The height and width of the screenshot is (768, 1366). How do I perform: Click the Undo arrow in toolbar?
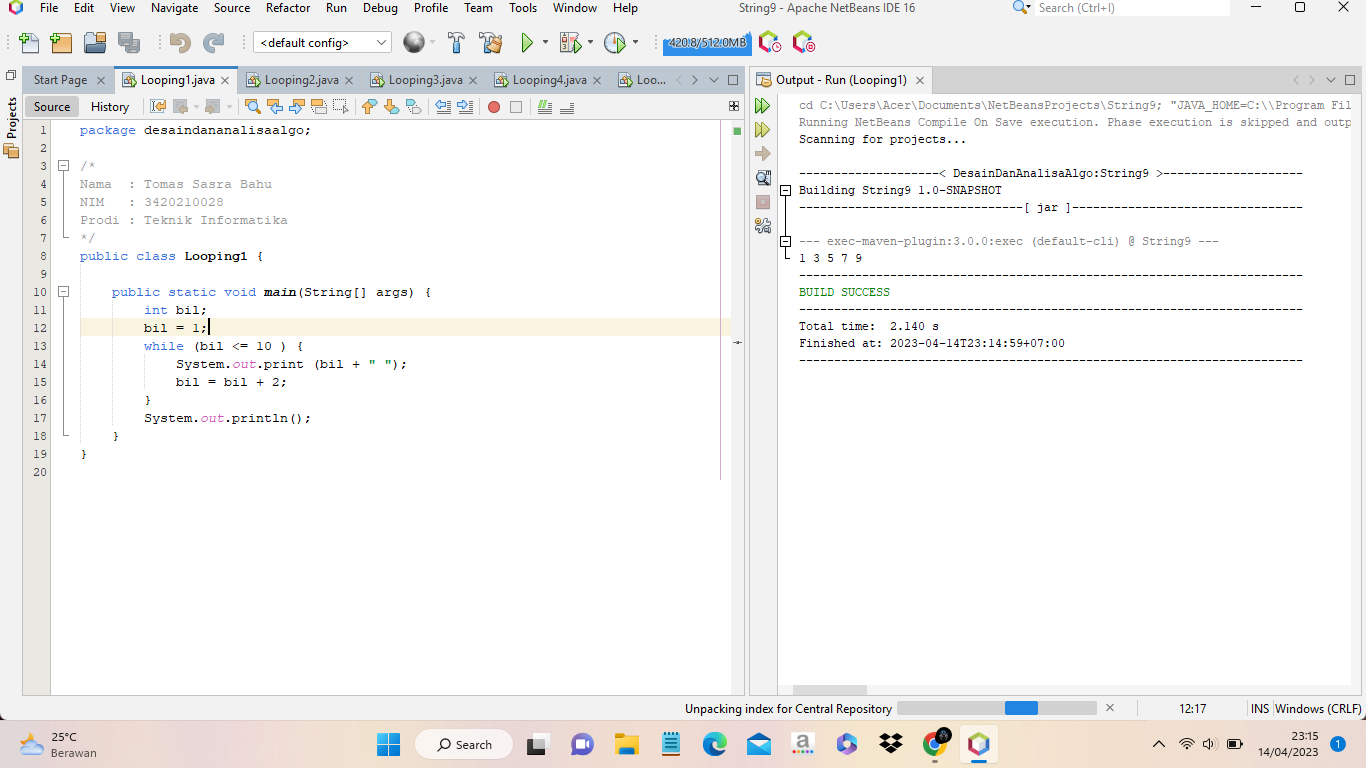[x=180, y=43]
